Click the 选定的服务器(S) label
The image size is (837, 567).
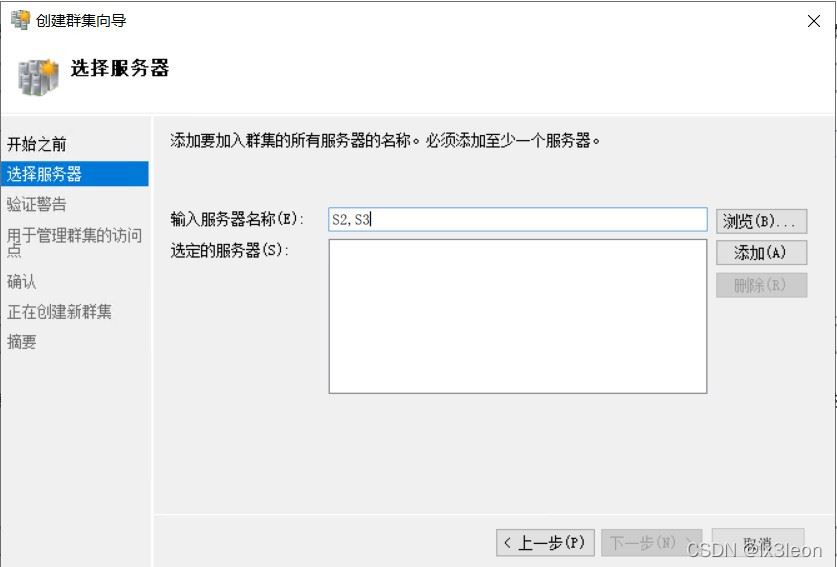pyautogui.click(x=230, y=250)
